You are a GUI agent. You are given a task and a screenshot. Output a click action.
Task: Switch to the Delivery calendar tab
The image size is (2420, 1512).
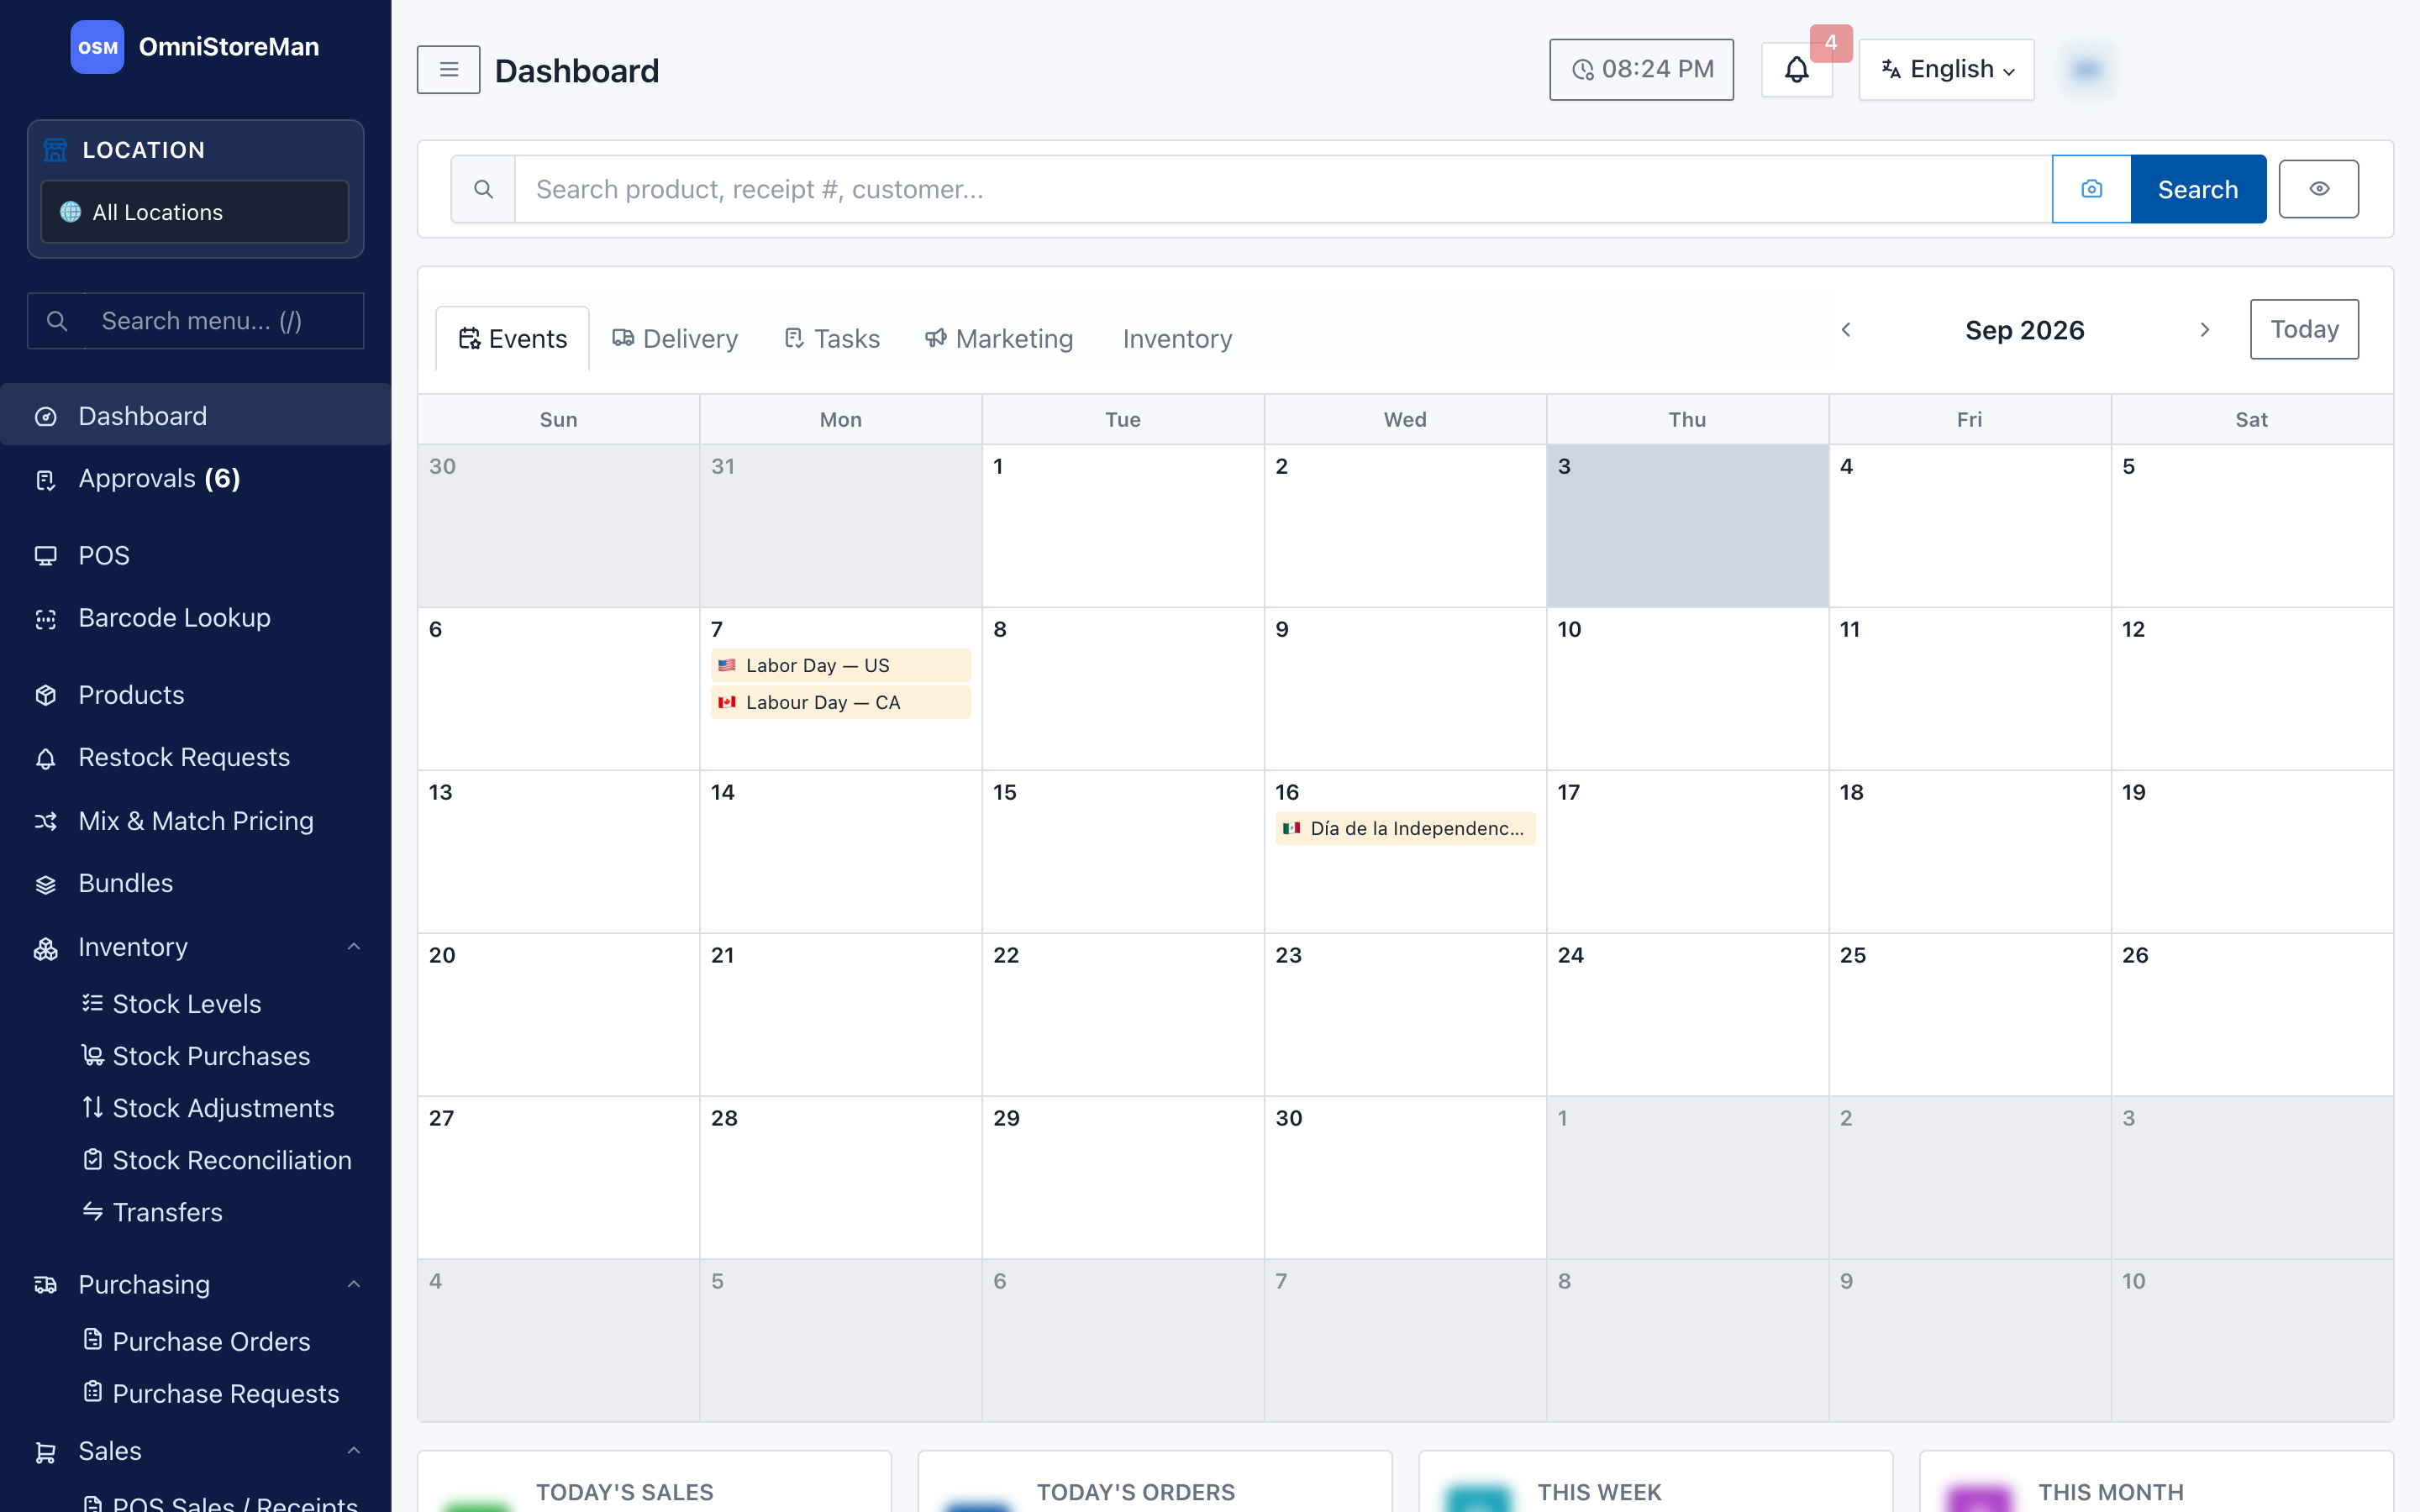pos(675,339)
